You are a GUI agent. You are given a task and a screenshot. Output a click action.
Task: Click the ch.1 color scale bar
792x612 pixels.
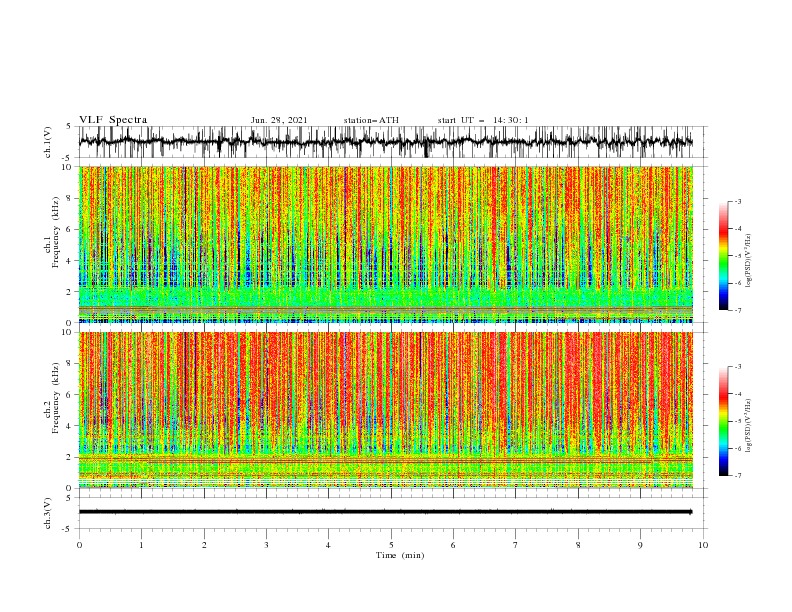pyautogui.click(x=723, y=256)
